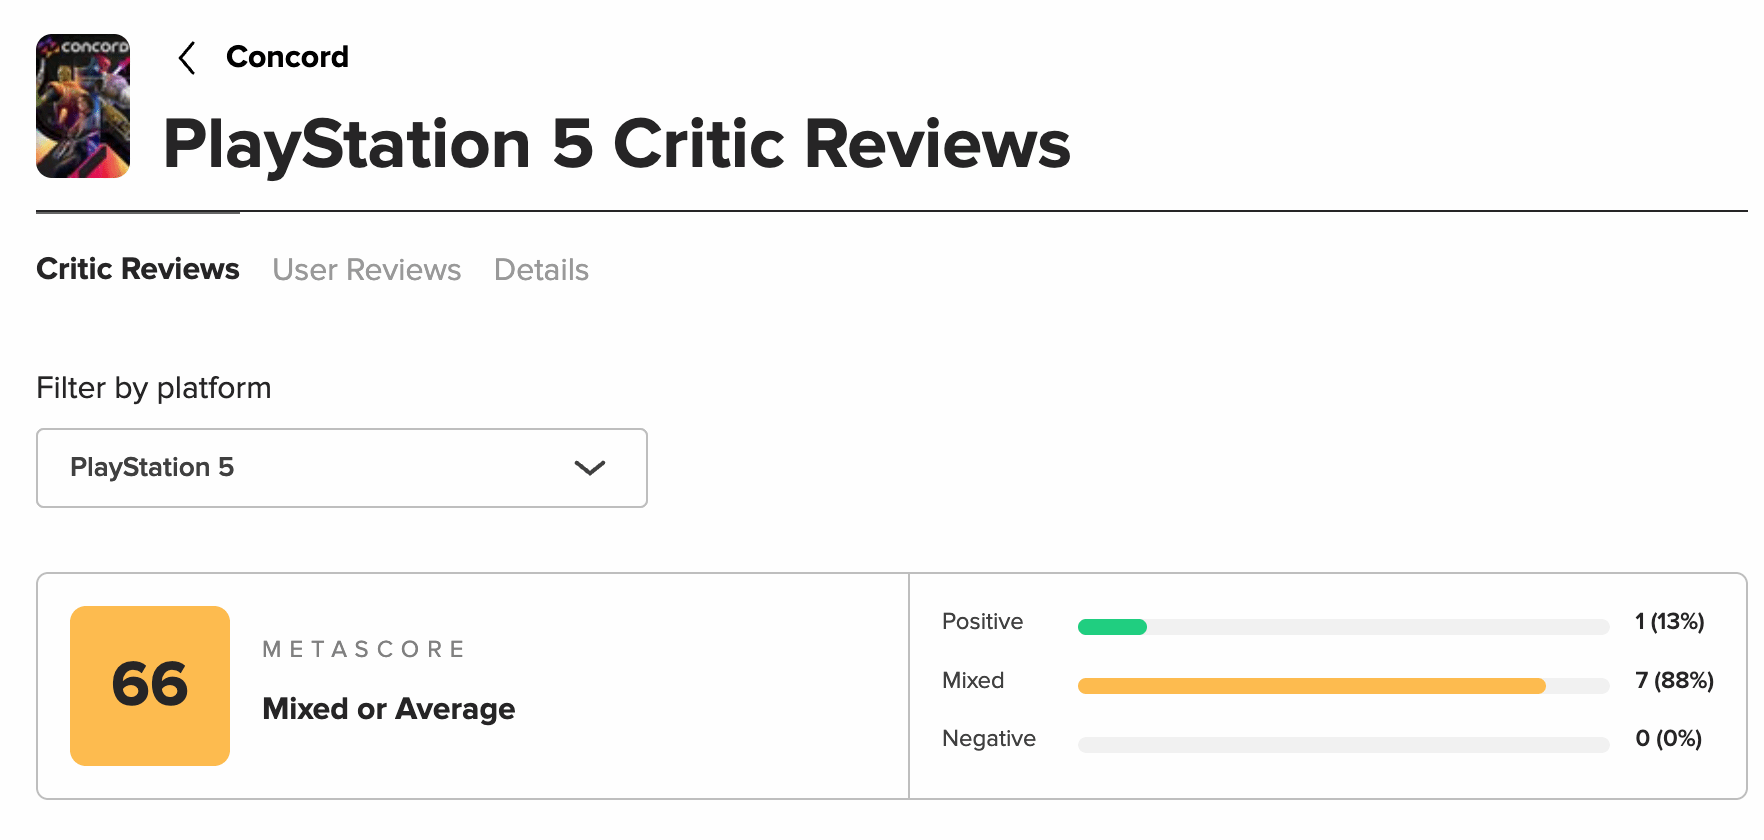
Task: Open the Details tab
Action: click(541, 270)
